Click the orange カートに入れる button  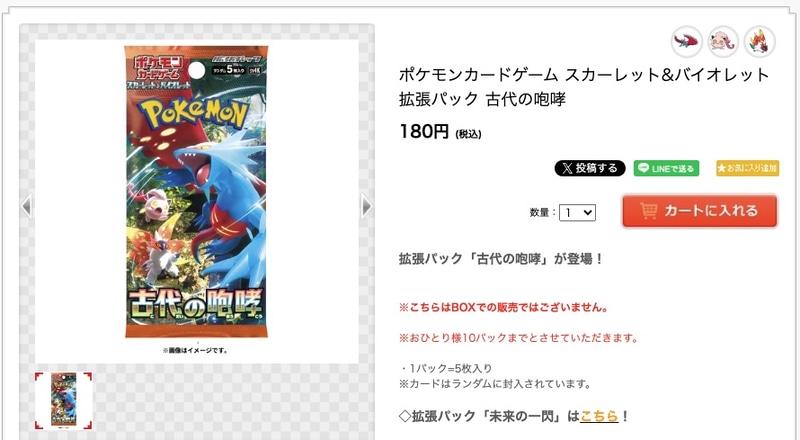click(699, 211)
